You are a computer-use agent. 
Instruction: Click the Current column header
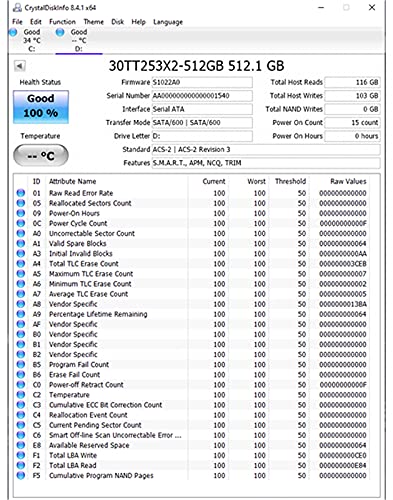214,181
